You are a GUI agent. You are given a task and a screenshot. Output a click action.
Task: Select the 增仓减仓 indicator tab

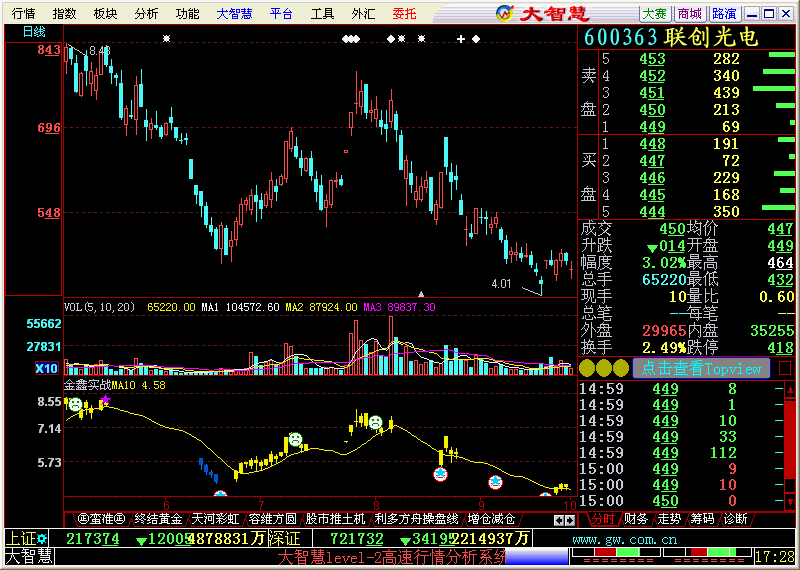(x=491, y=519)
